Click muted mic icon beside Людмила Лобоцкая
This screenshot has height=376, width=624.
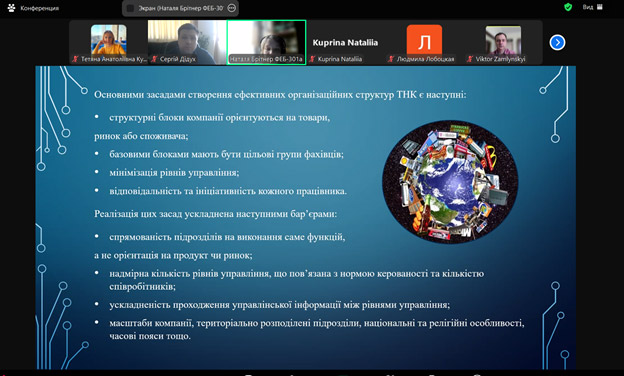[x=391, y=59]
